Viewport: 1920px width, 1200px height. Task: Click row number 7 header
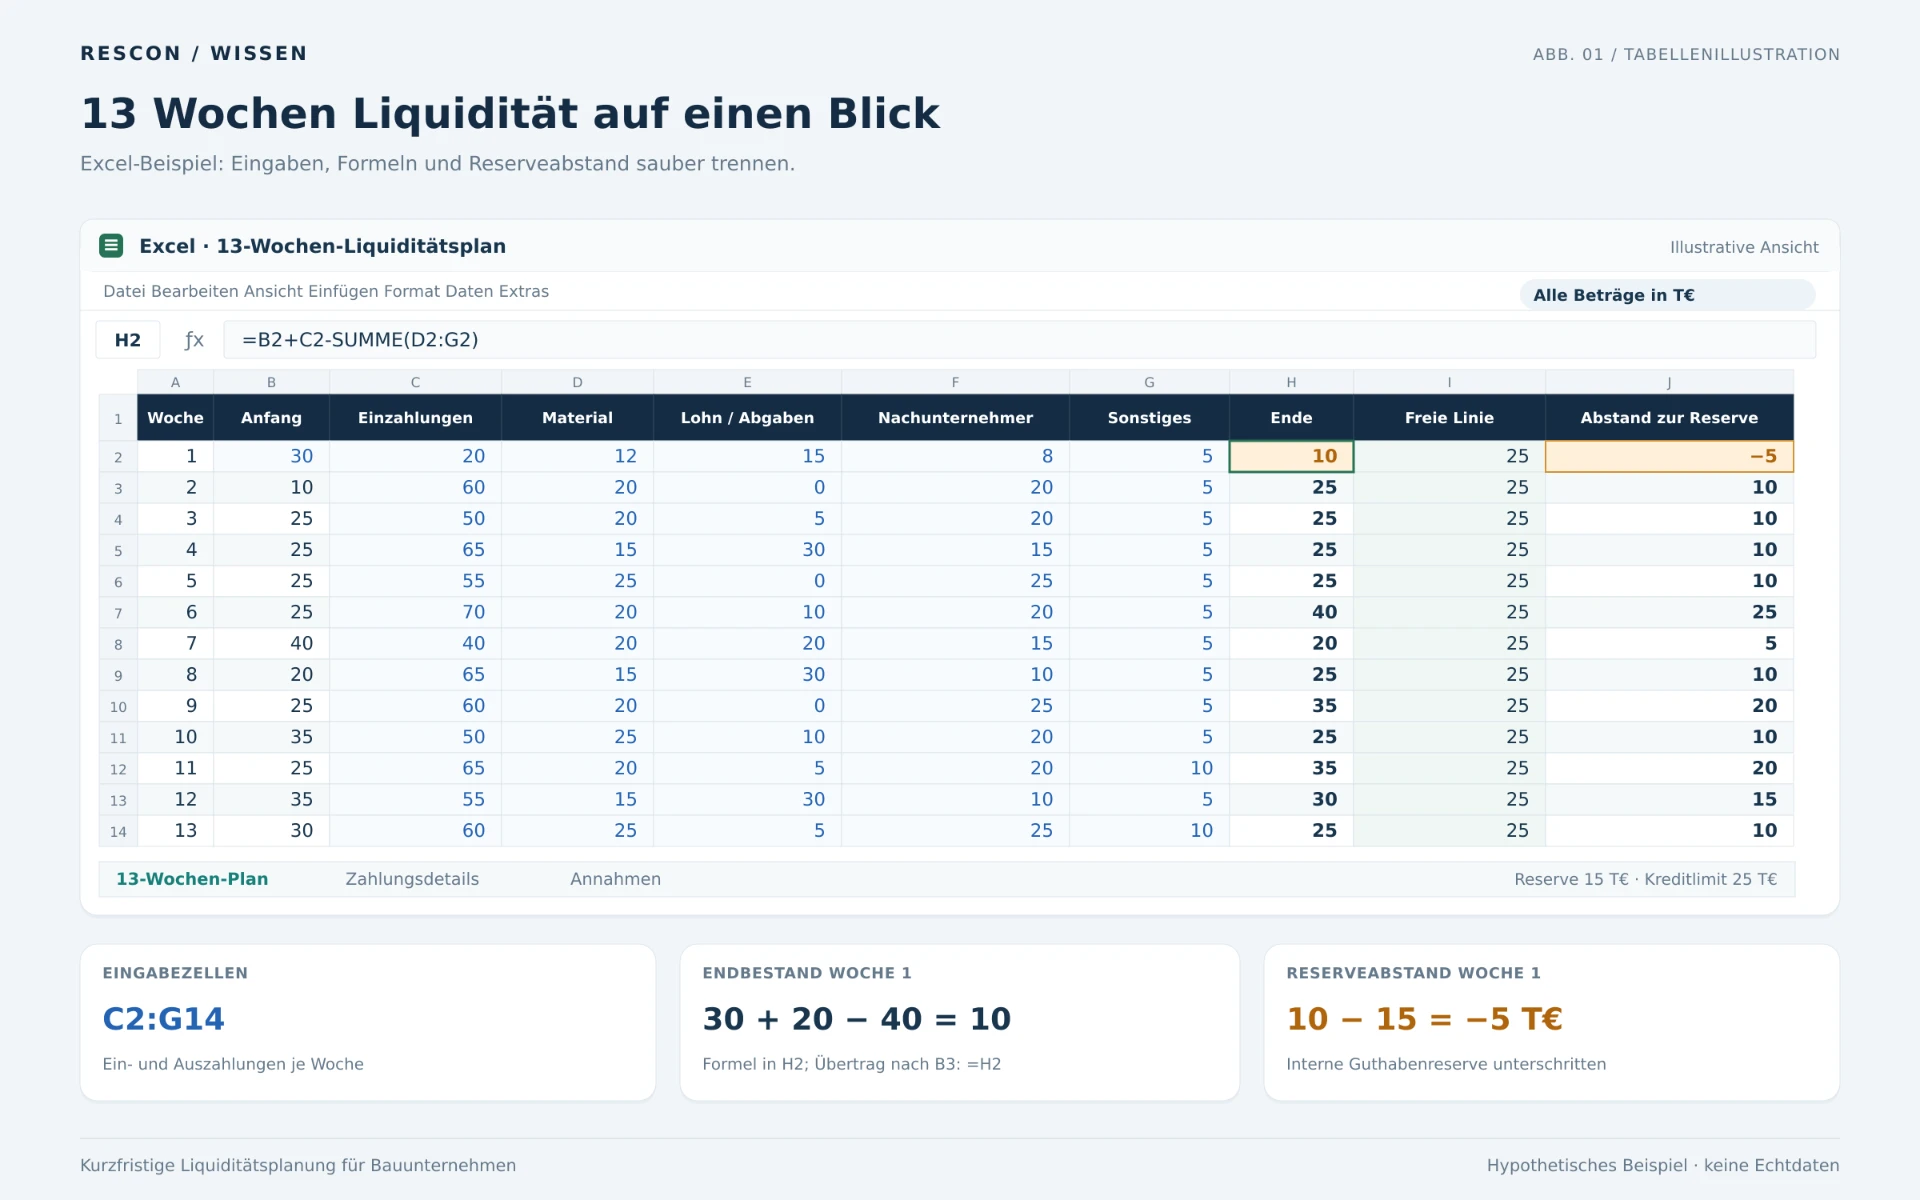coord(118,613)
